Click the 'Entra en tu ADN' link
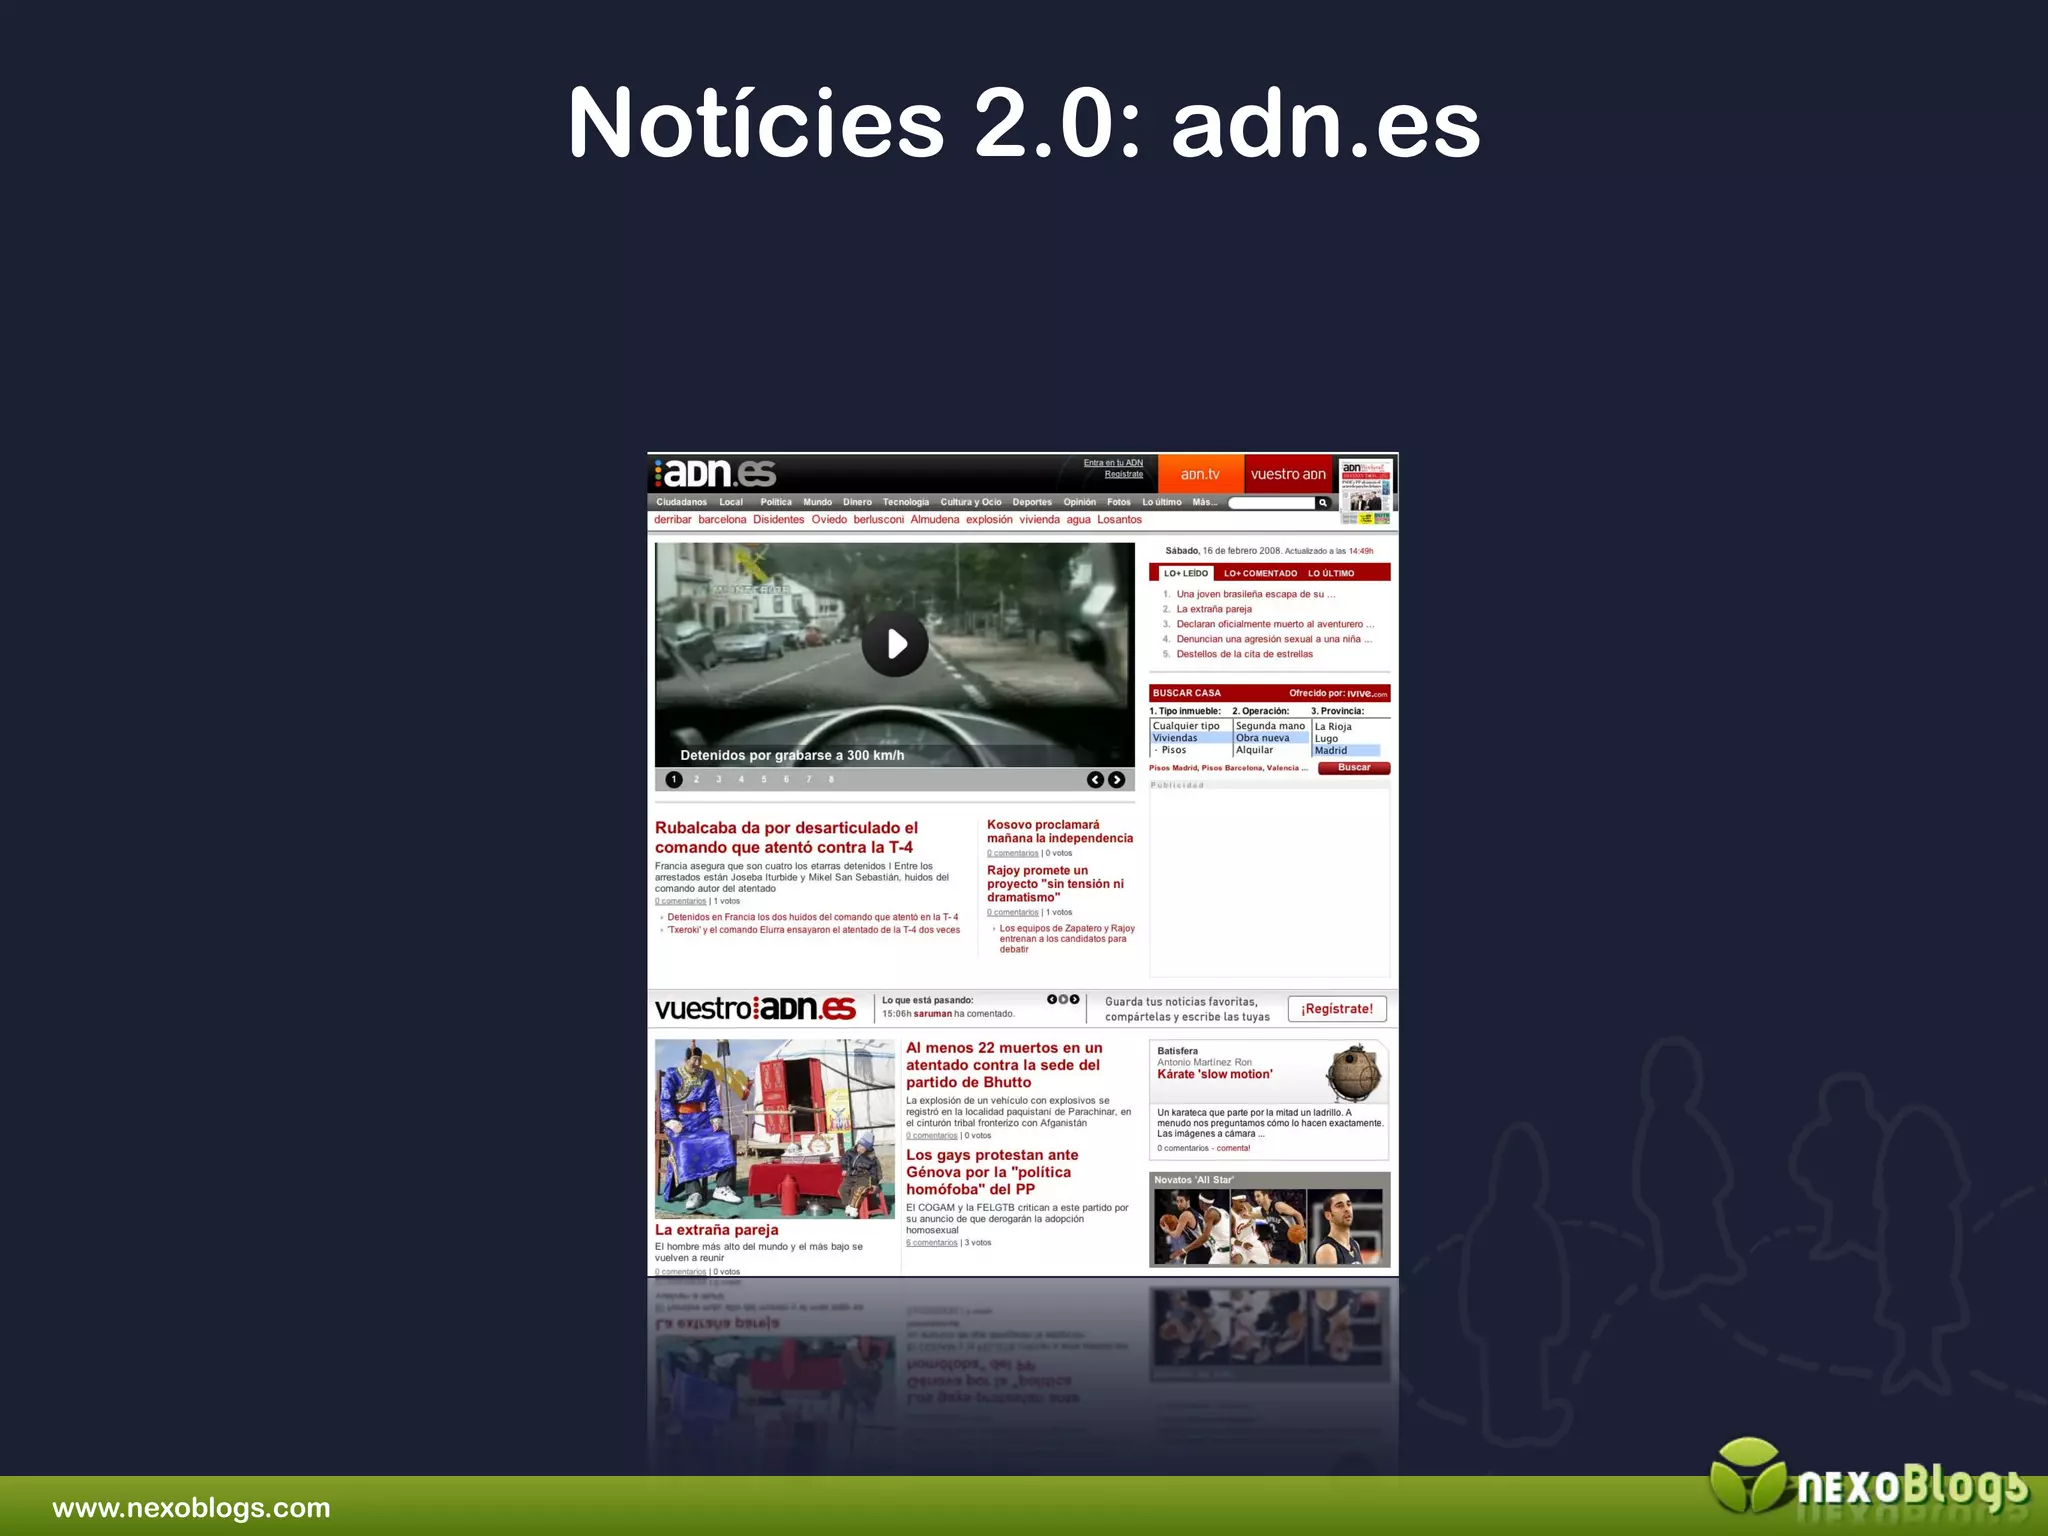This screenshot has height=1536, width=2048. [x=1113, y=463]
